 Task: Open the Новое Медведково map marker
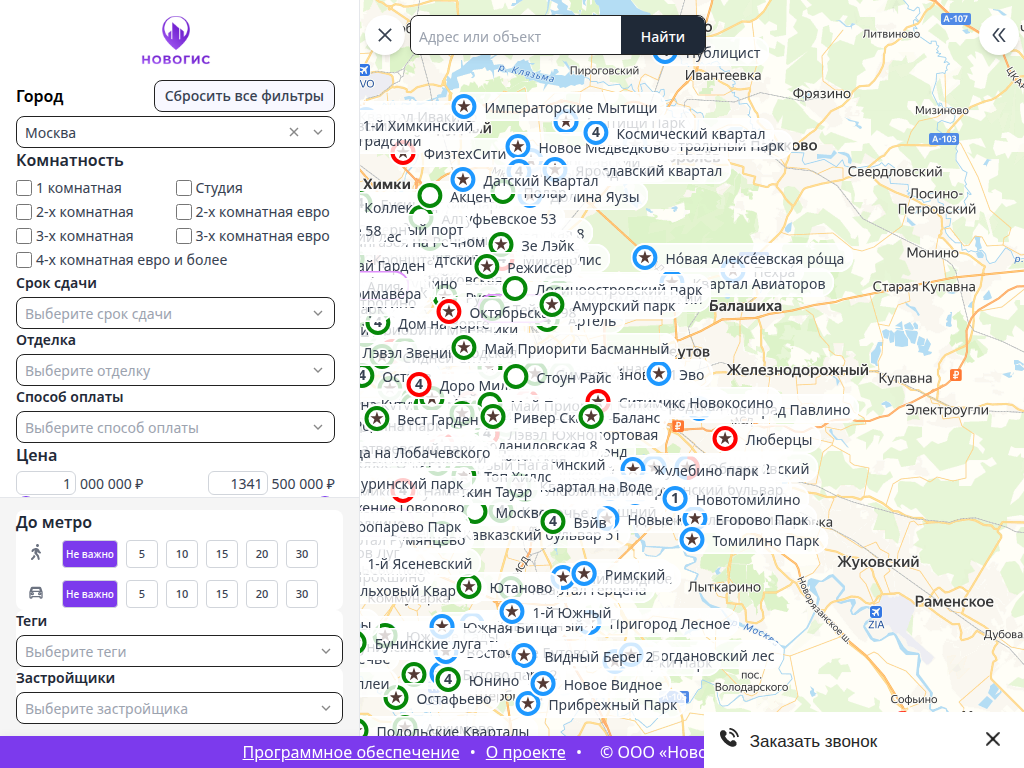518,146
